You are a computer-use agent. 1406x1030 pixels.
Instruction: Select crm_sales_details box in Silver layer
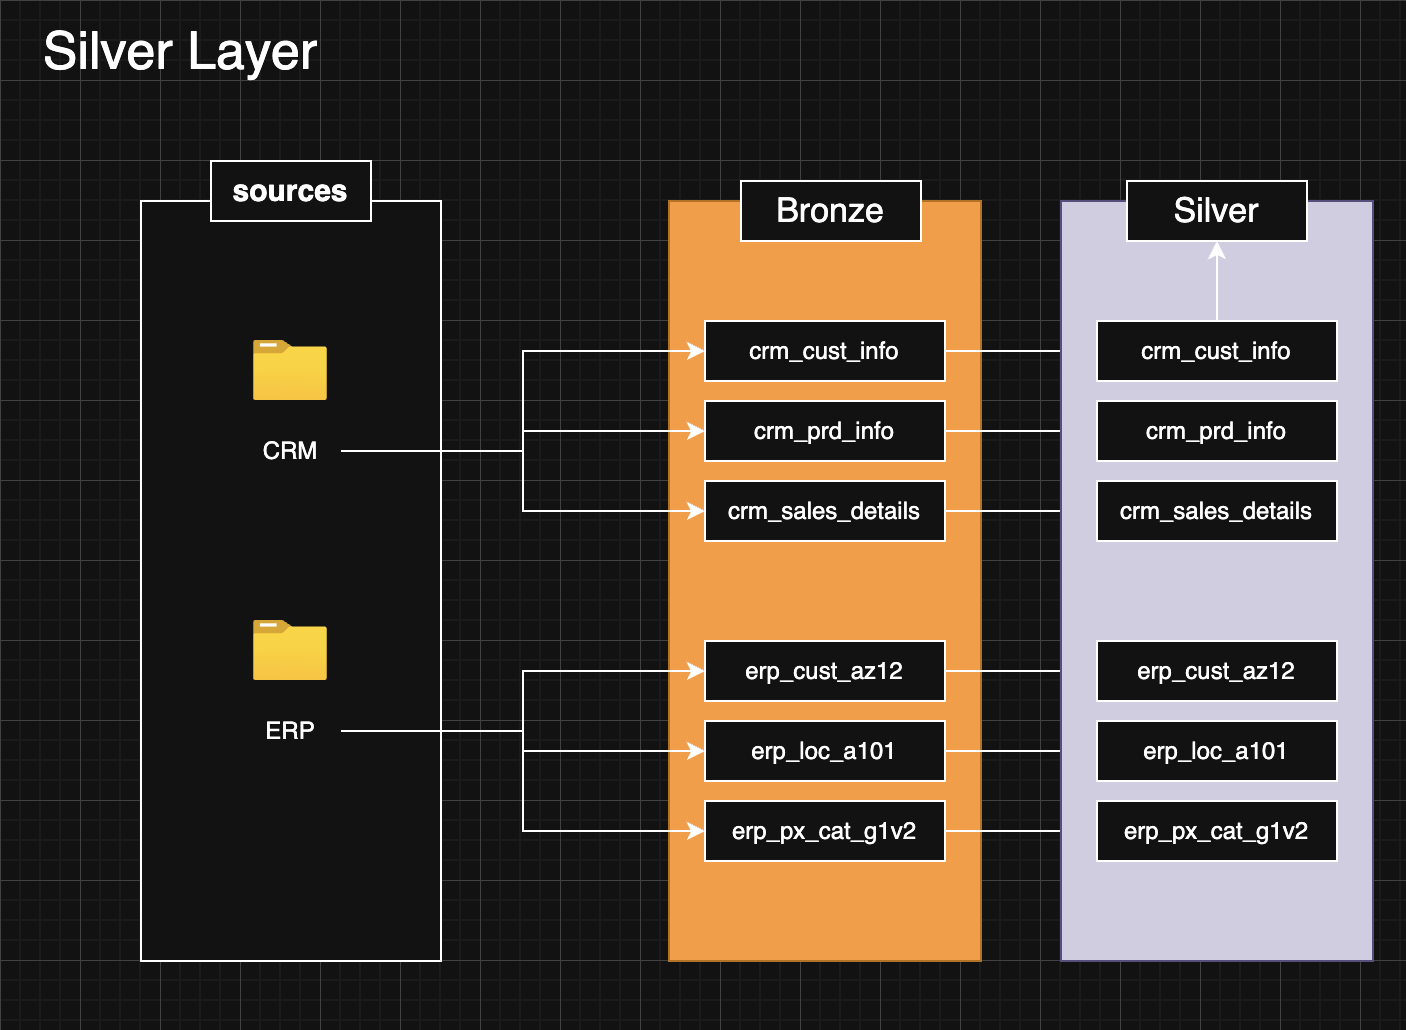pyautogui.click(x=1216, y=511)
